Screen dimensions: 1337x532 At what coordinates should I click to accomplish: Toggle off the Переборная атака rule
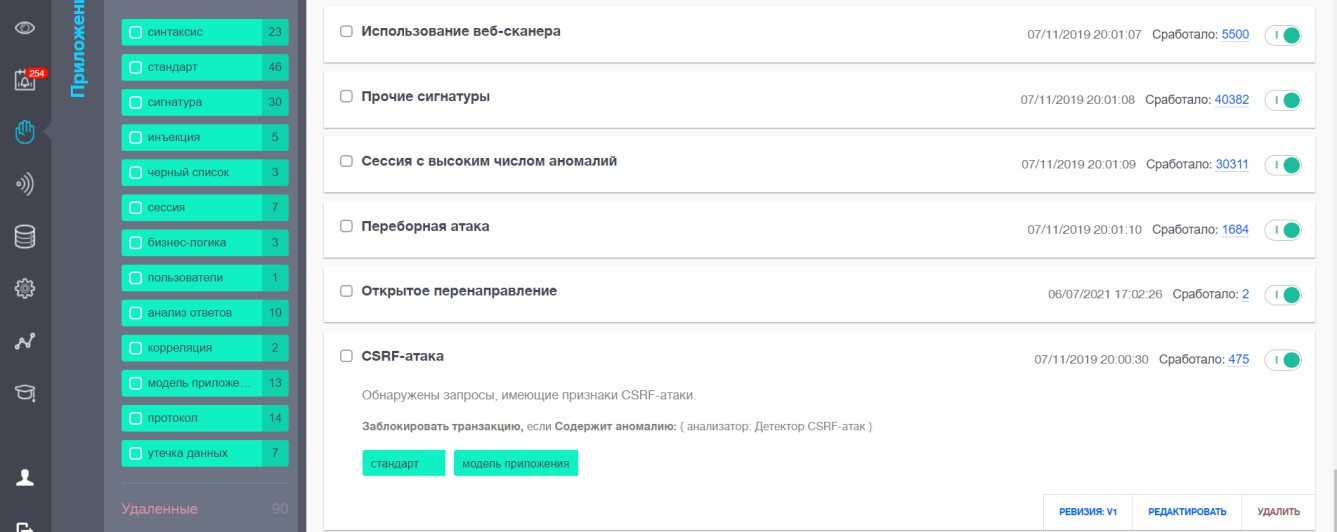[x=1283, y=230]
